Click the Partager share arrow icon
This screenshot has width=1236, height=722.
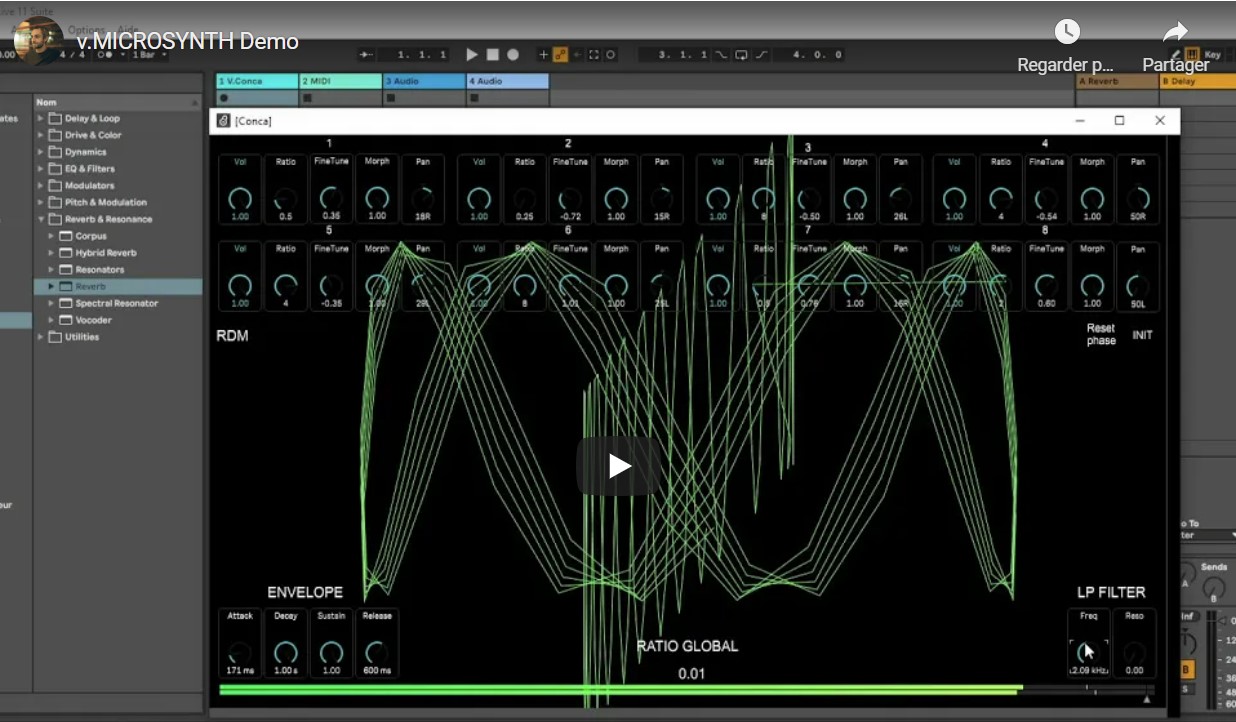coord(1175,32)
